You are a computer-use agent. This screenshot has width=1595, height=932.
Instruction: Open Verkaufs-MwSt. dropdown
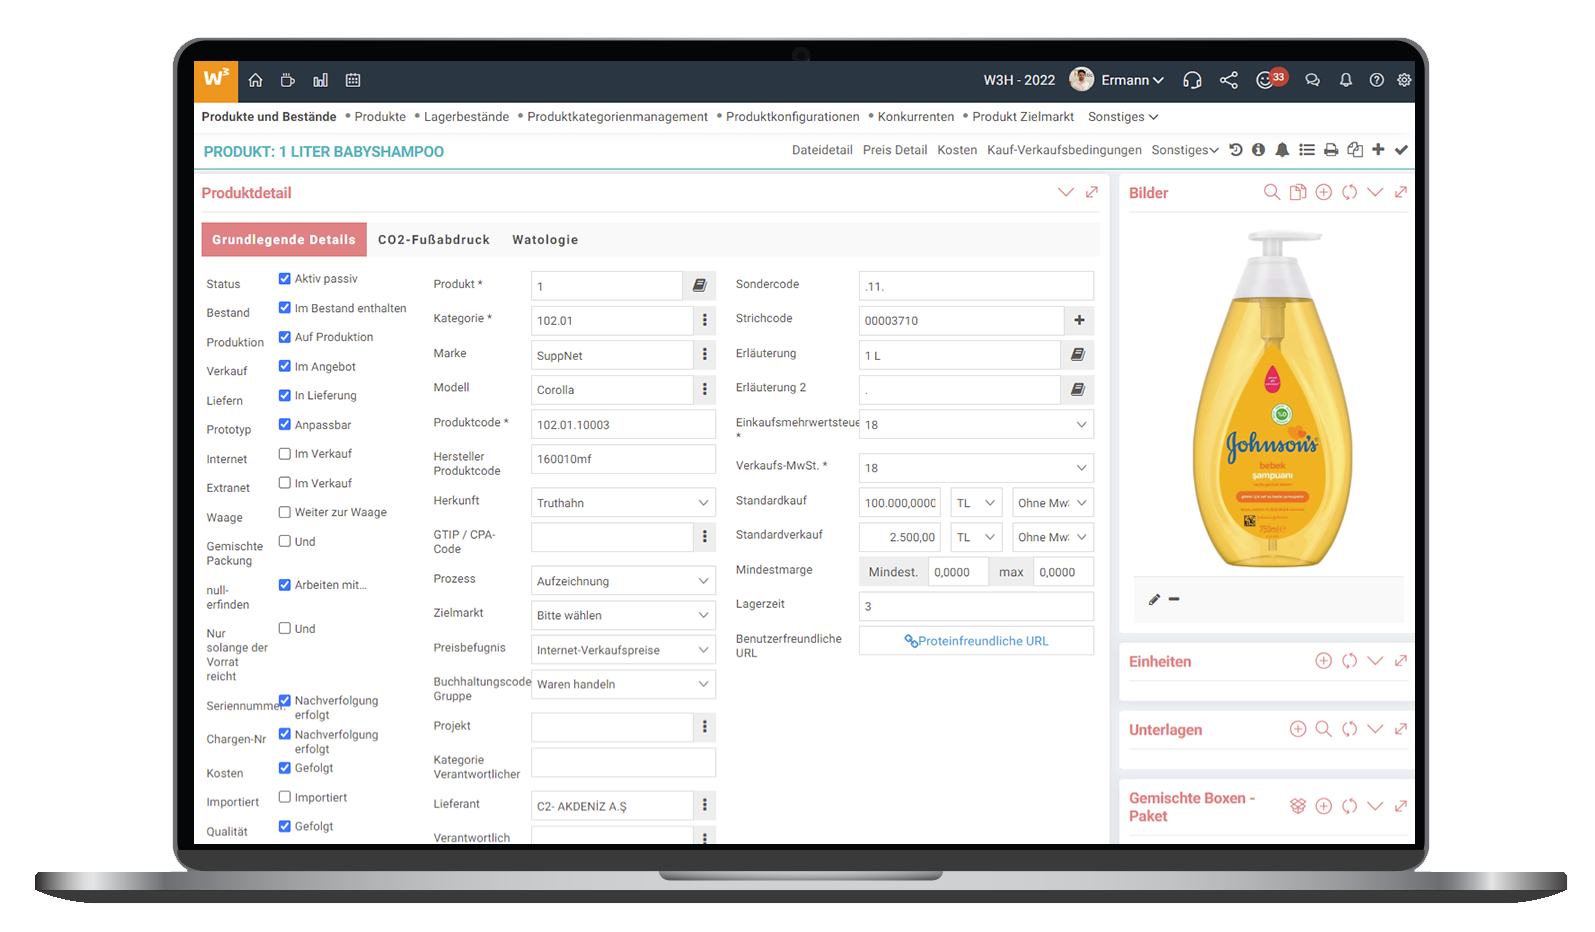coord(976,467)
